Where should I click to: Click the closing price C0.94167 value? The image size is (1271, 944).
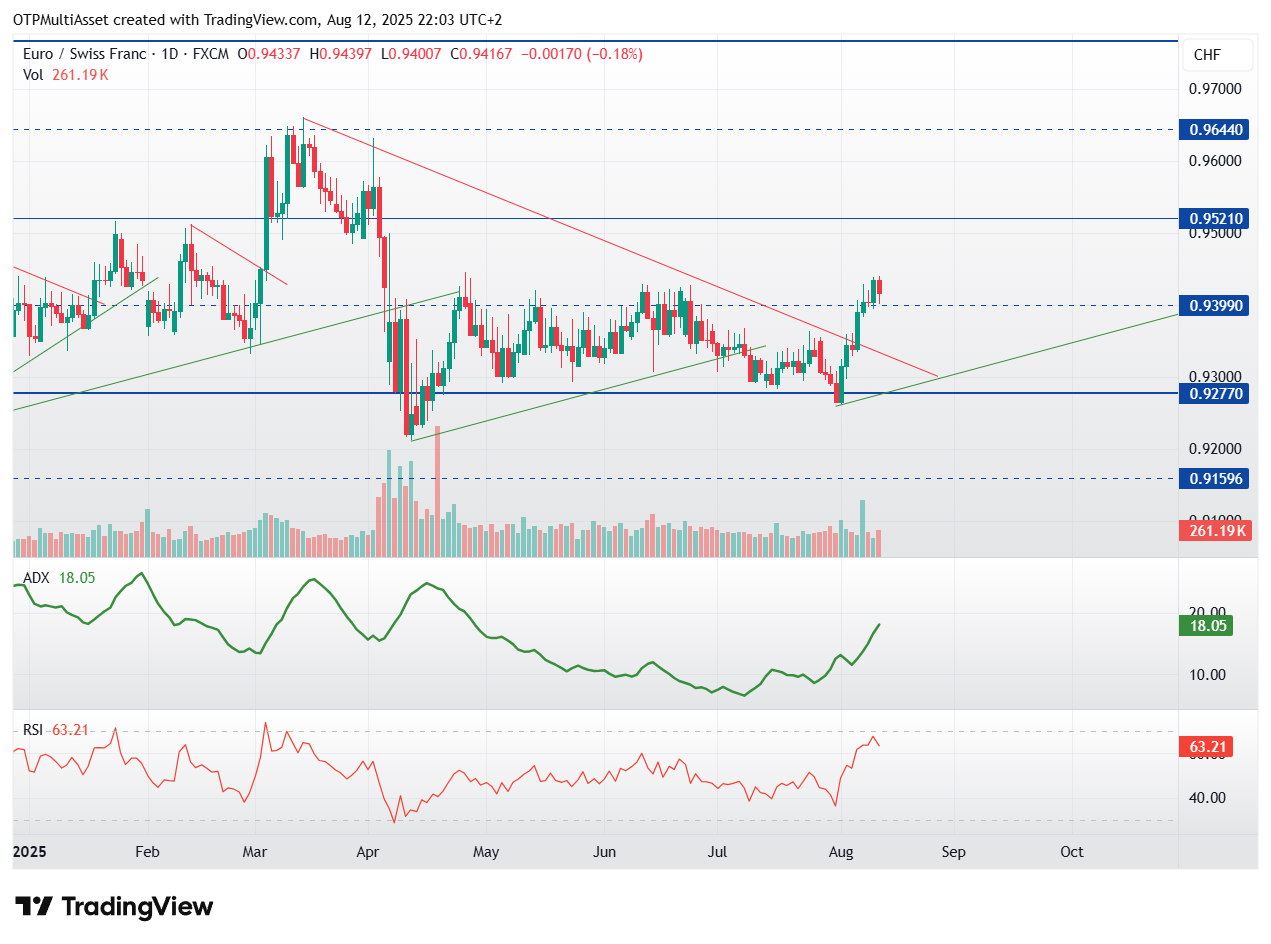tap(483, 54)
